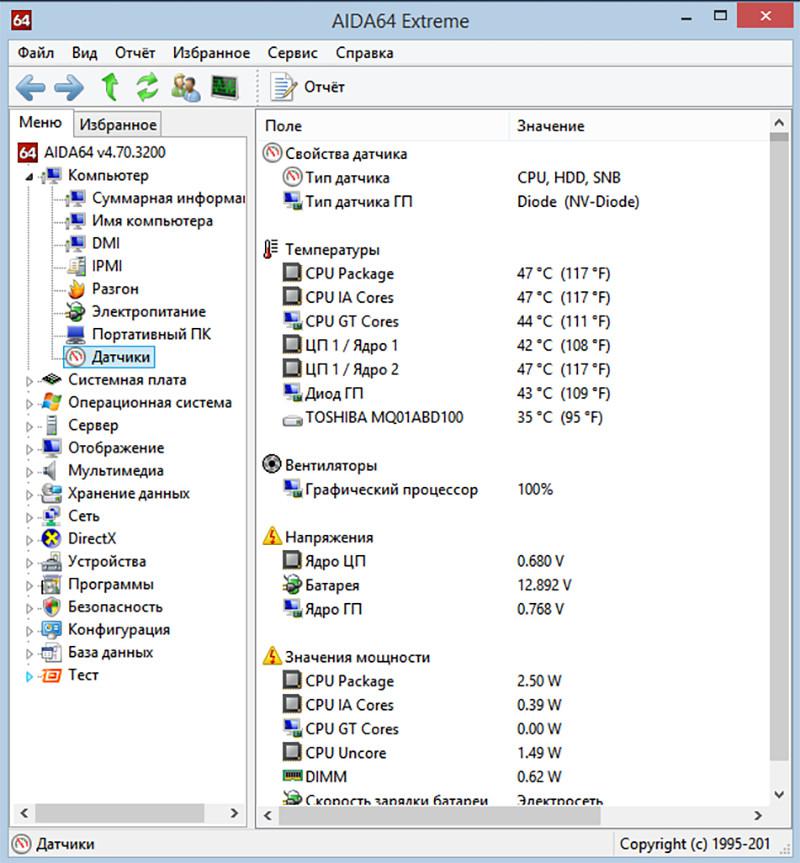Viewport: 800px width, 863px height.
Task: Switch to the Меню tab
Action: click(40, 122)
